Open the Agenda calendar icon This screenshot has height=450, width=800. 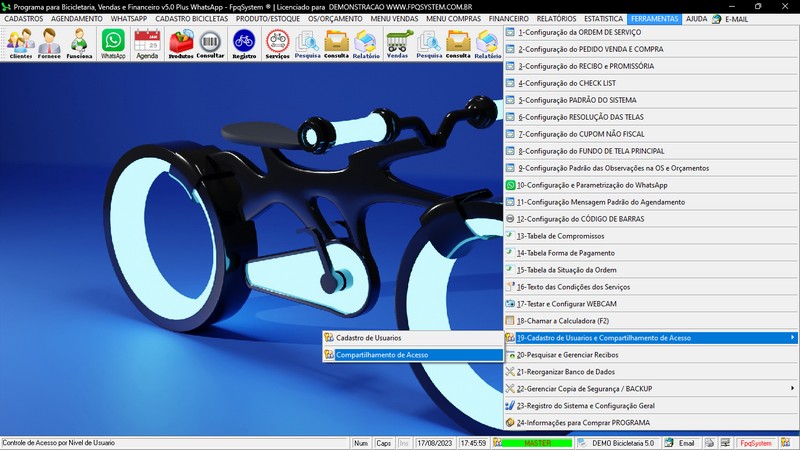(x=147, y=43)
